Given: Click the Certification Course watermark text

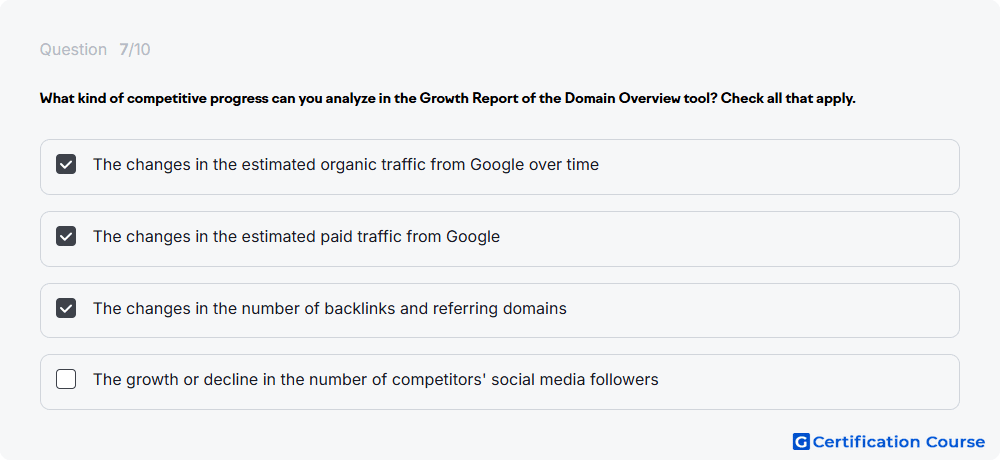Looking at the screenshot, I should (899, 441).
